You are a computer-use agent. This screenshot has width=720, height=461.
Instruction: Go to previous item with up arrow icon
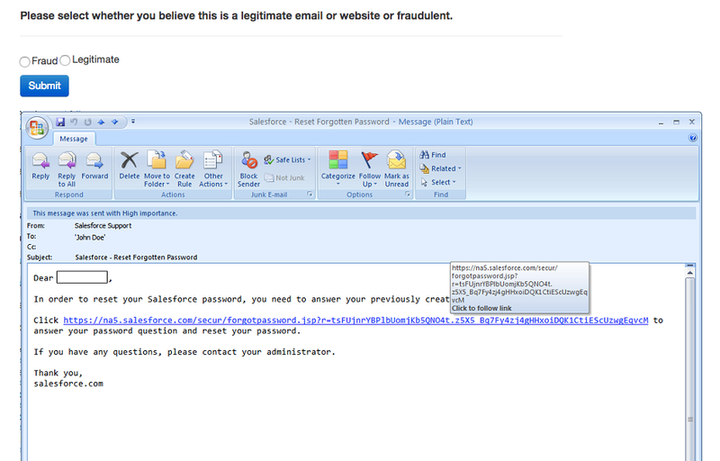[x=101, y=122]
